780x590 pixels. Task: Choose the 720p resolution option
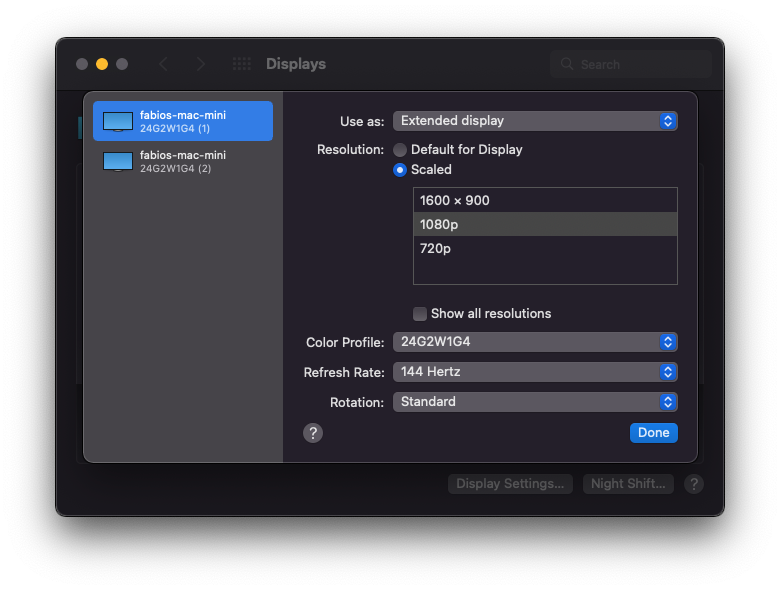[x=545, y=248]
